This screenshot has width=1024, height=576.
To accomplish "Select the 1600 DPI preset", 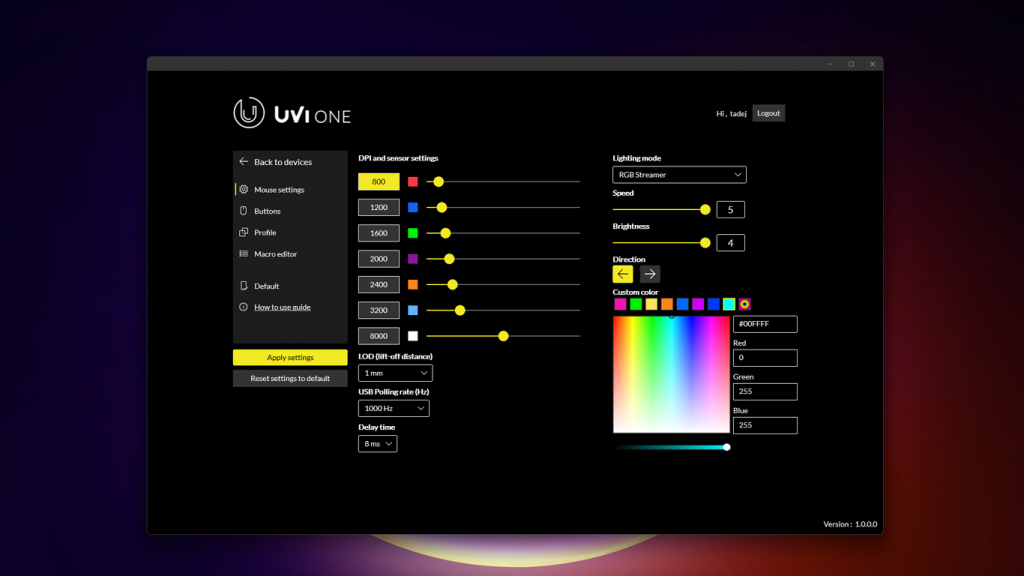I will 378,233.
